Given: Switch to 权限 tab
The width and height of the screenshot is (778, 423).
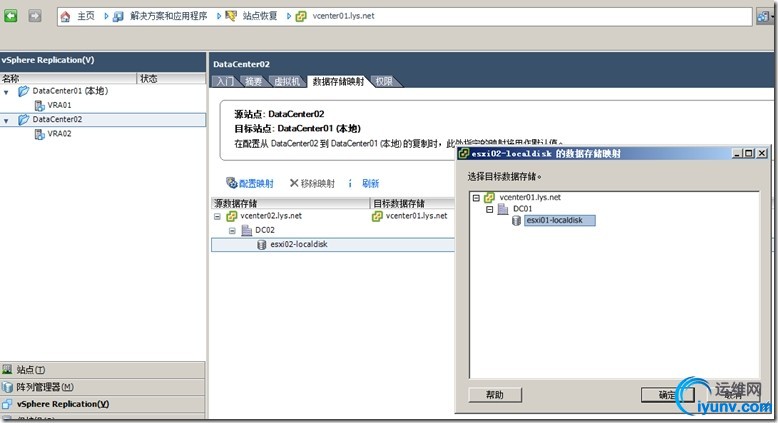Looking at the screenshot, I should [384, 81].
